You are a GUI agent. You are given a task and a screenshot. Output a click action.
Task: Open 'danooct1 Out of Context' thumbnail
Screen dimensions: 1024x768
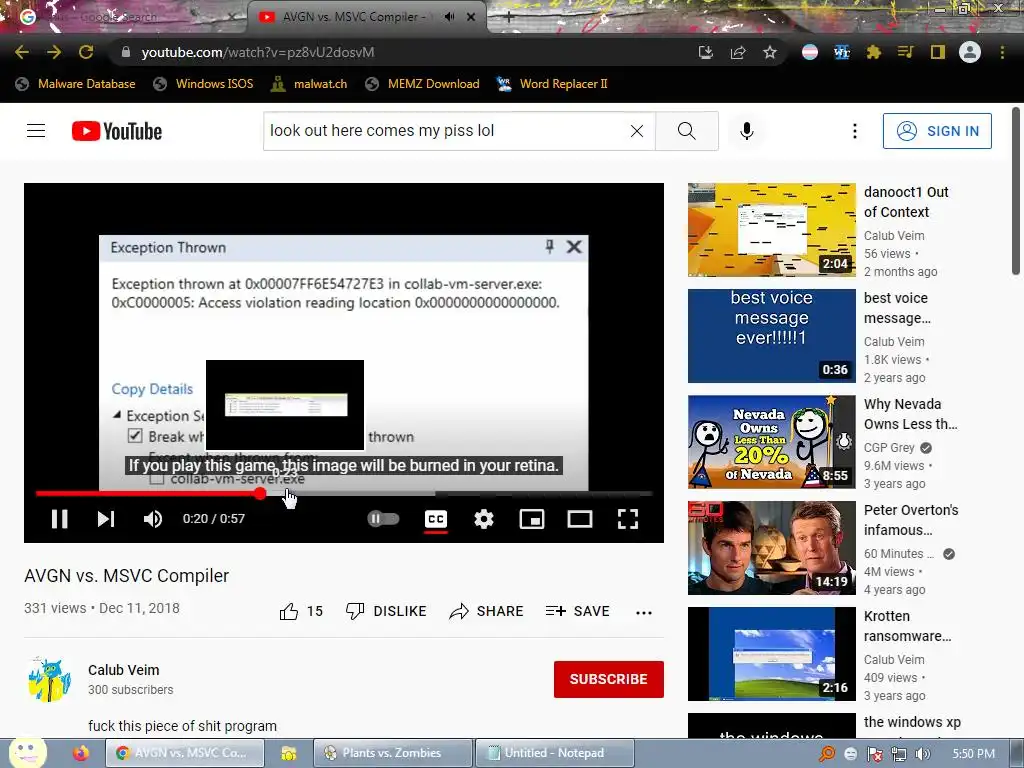tap(771, 230)
